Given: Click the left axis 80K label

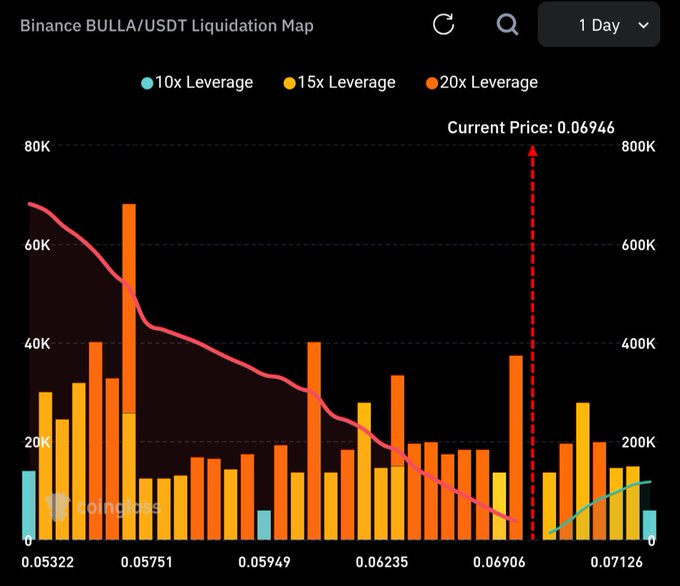Looking at the screenshot, I should (37, 146).
